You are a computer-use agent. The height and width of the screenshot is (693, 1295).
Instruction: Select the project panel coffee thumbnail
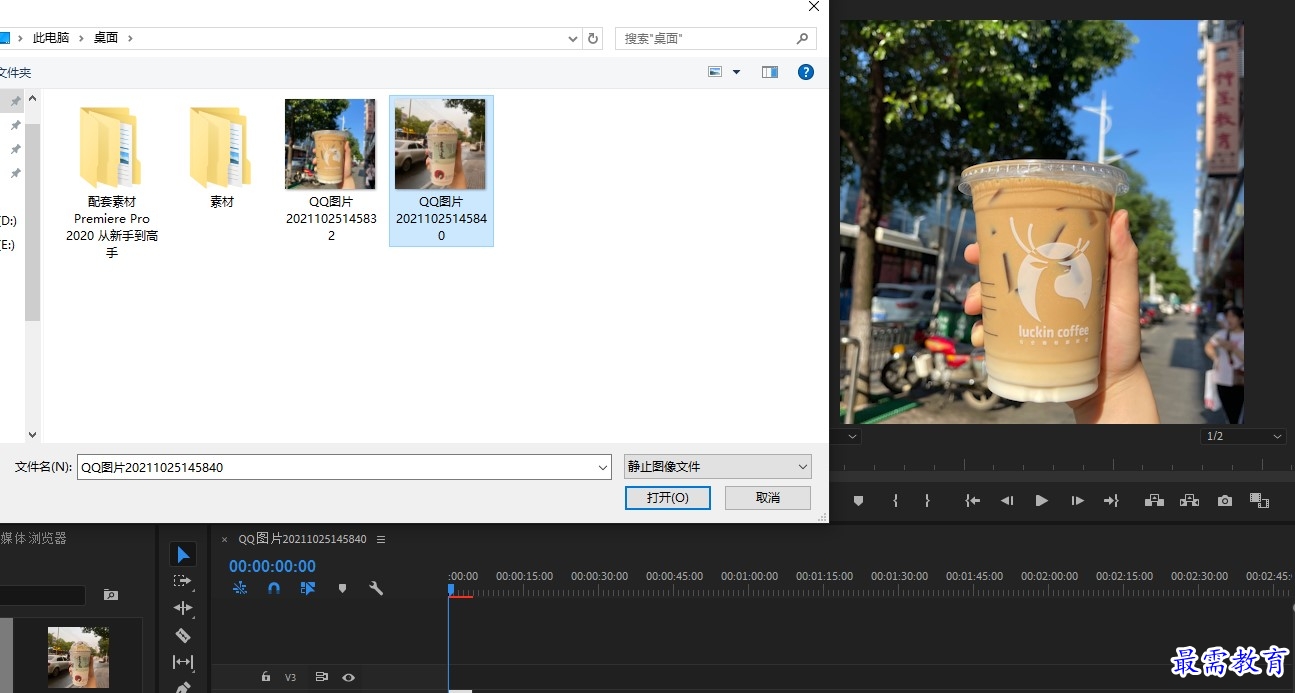pos(78,657)
